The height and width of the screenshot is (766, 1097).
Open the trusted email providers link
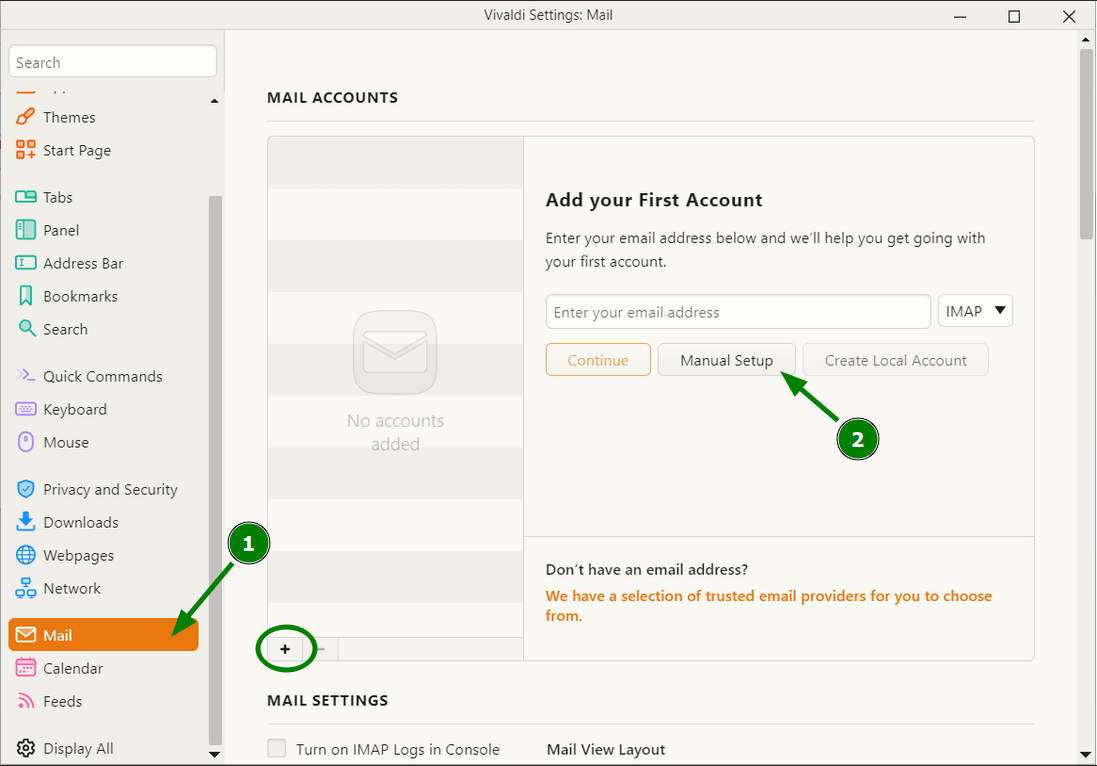768,605
